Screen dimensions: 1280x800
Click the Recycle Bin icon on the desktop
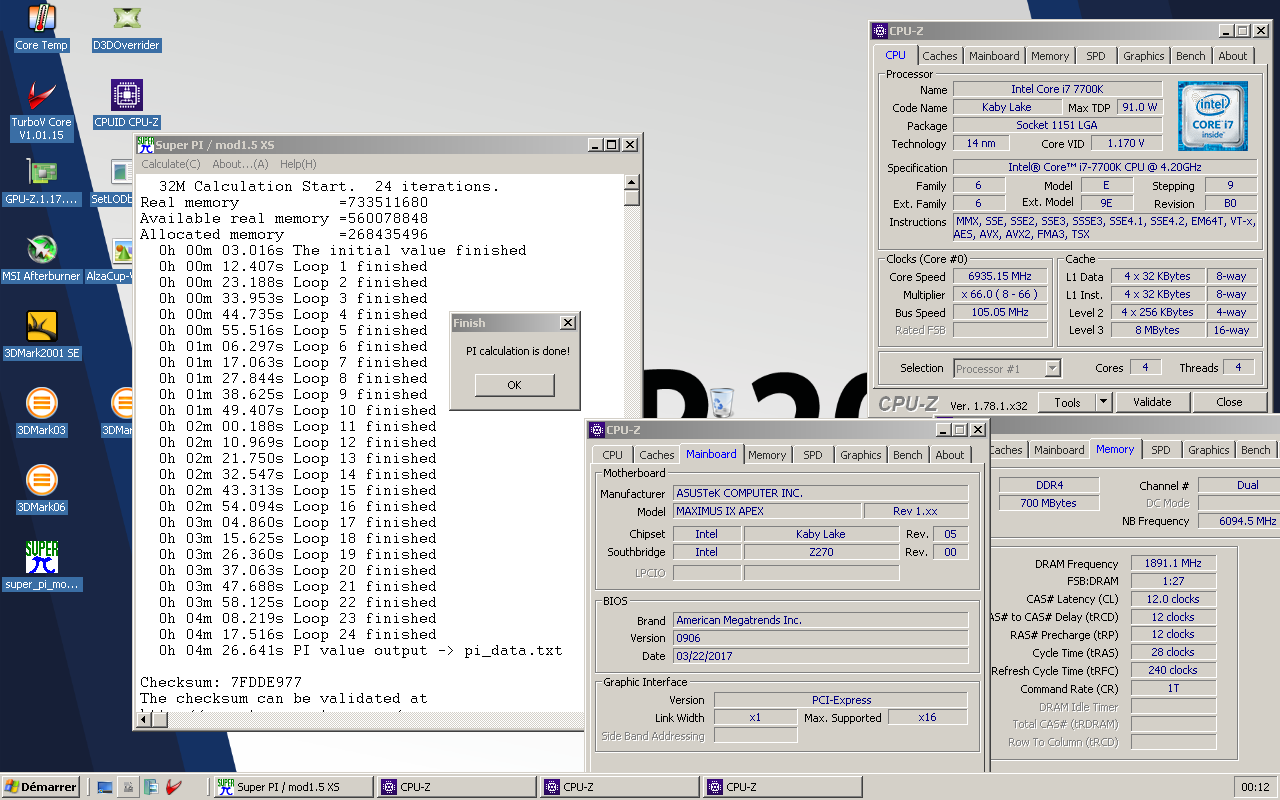pyautogui.click(x=722, y=403)
